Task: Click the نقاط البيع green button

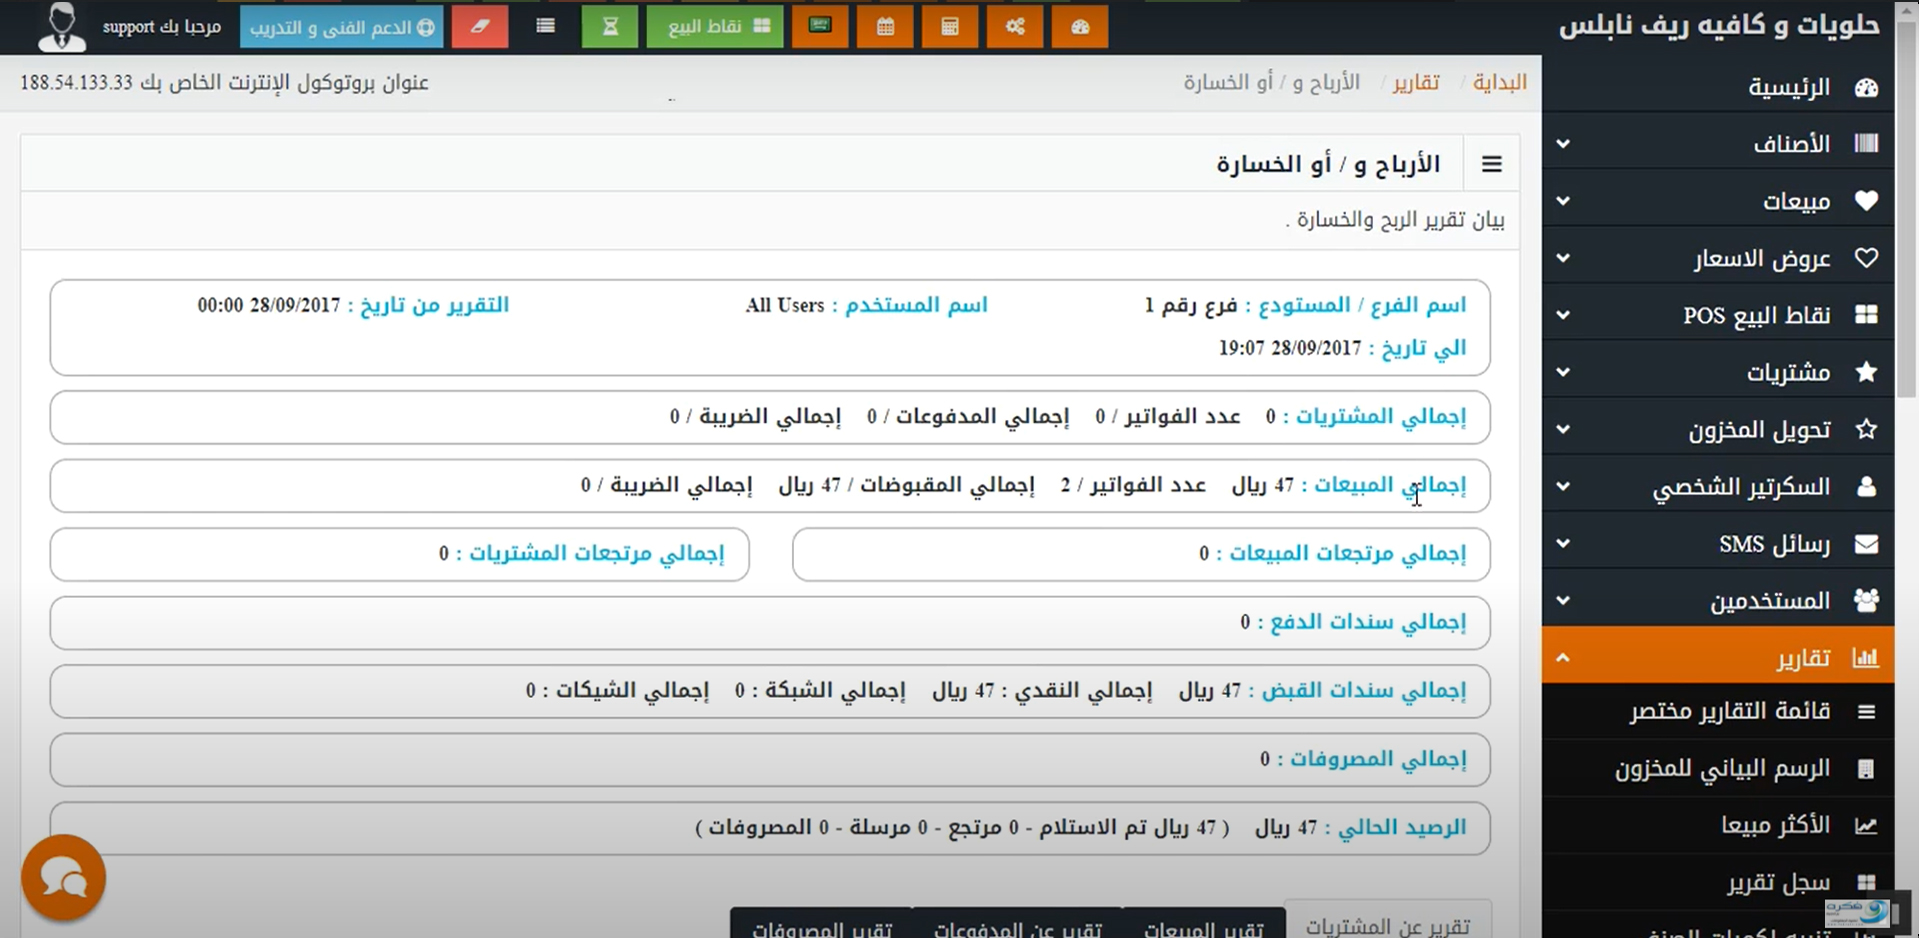Action: (714, 27)
